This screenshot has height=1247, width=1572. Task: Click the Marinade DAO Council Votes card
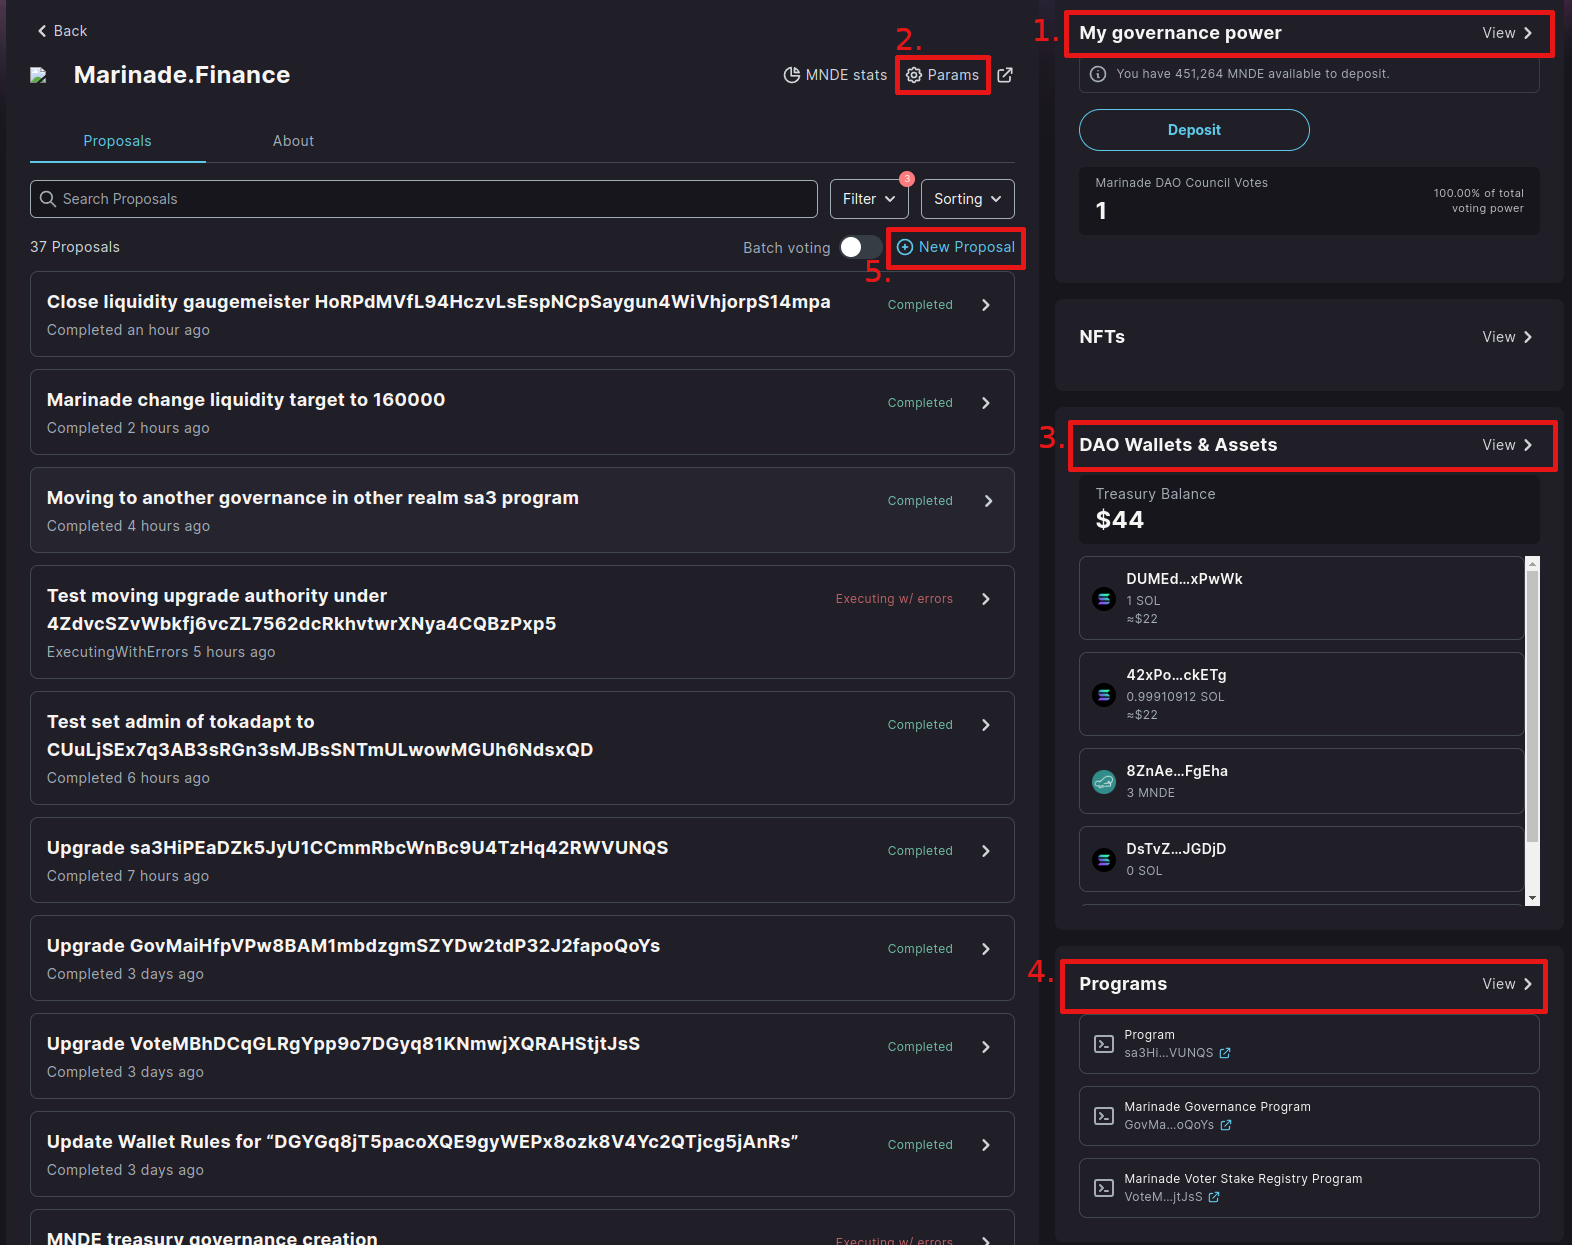[x=1309, y=201]
